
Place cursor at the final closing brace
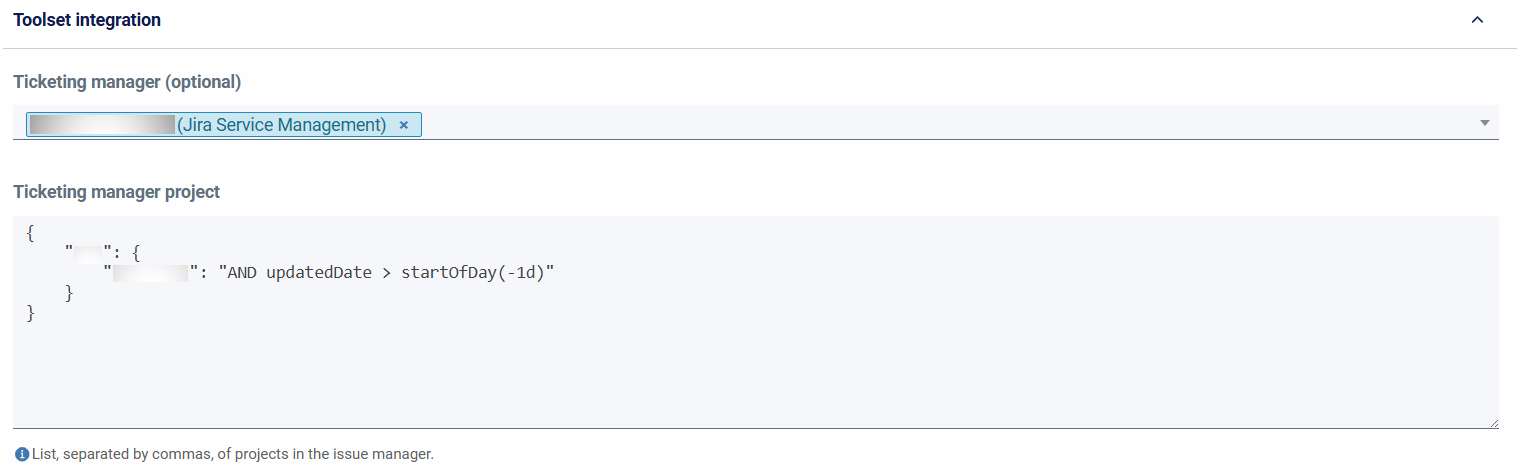(31, 314)
